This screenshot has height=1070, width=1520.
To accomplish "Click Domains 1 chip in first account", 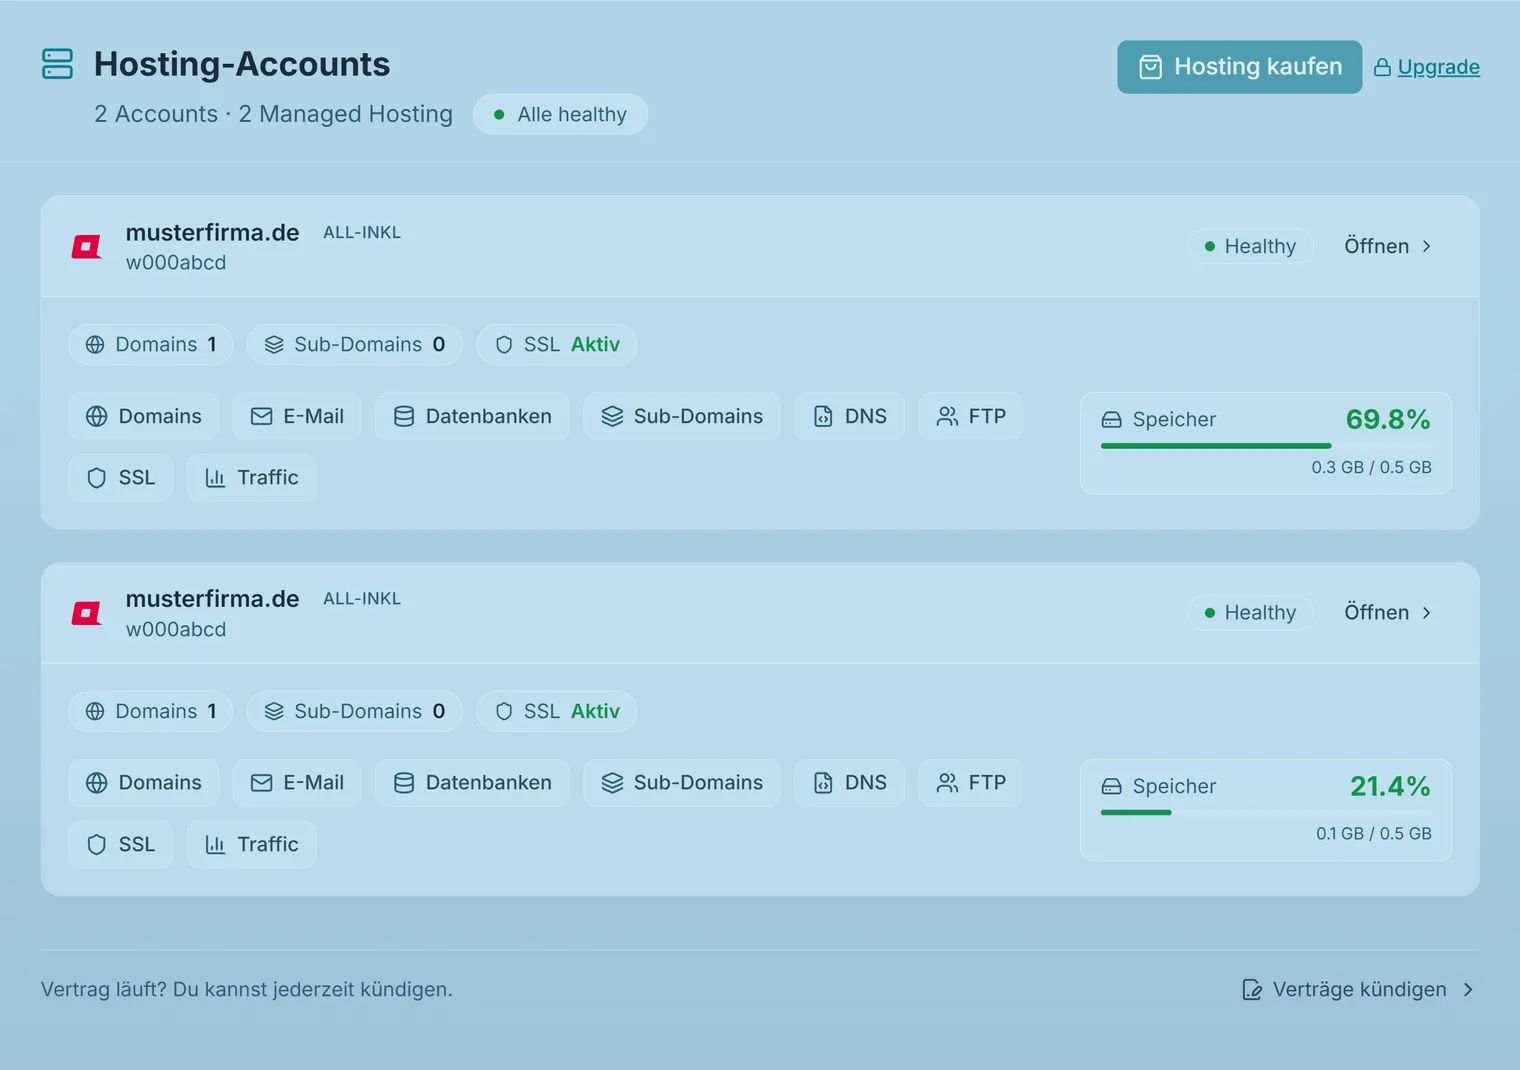I will click(151, 345).
